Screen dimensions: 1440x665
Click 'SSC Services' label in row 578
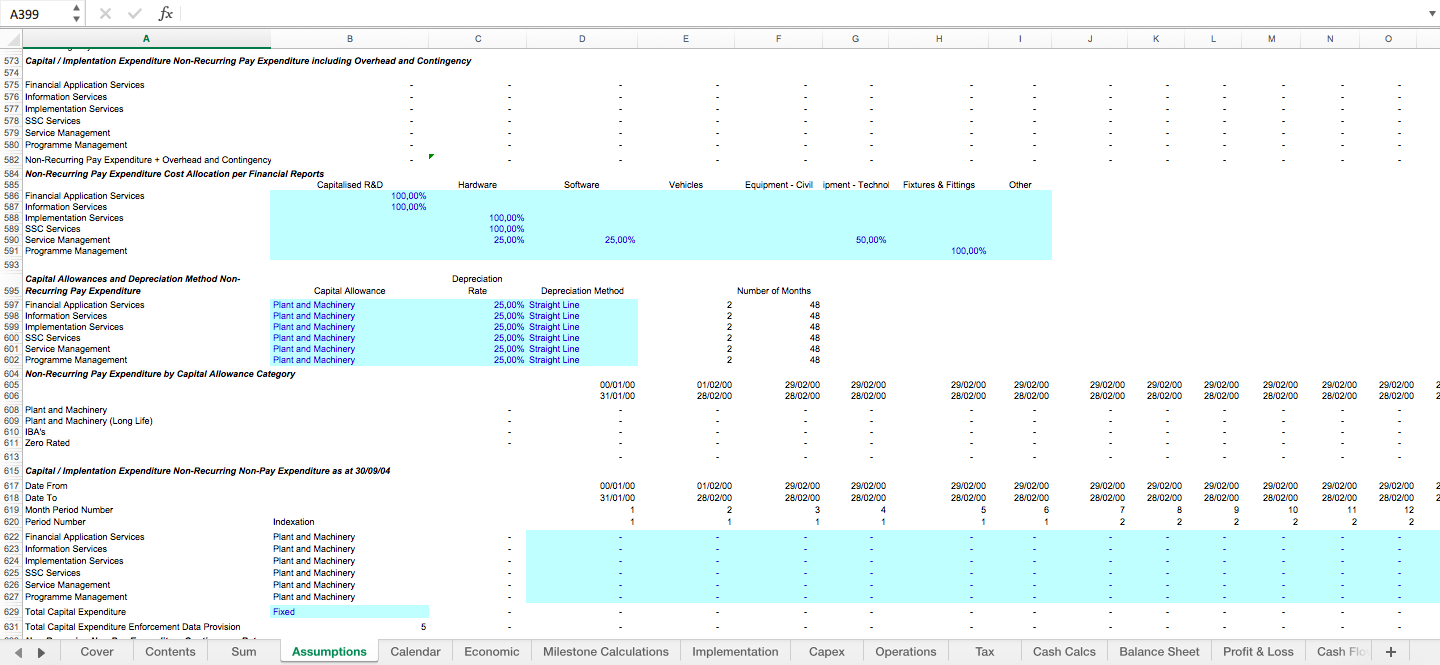click(53, 121)
